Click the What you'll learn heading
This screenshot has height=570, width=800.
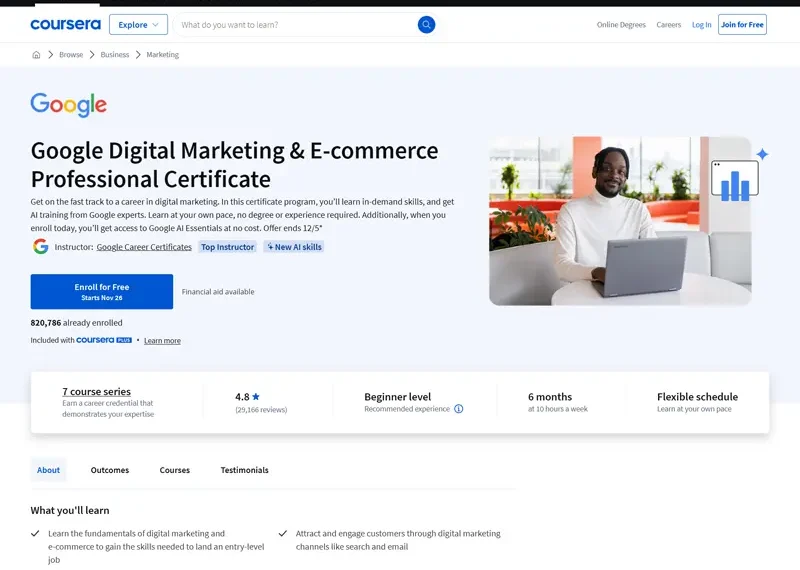70,510
